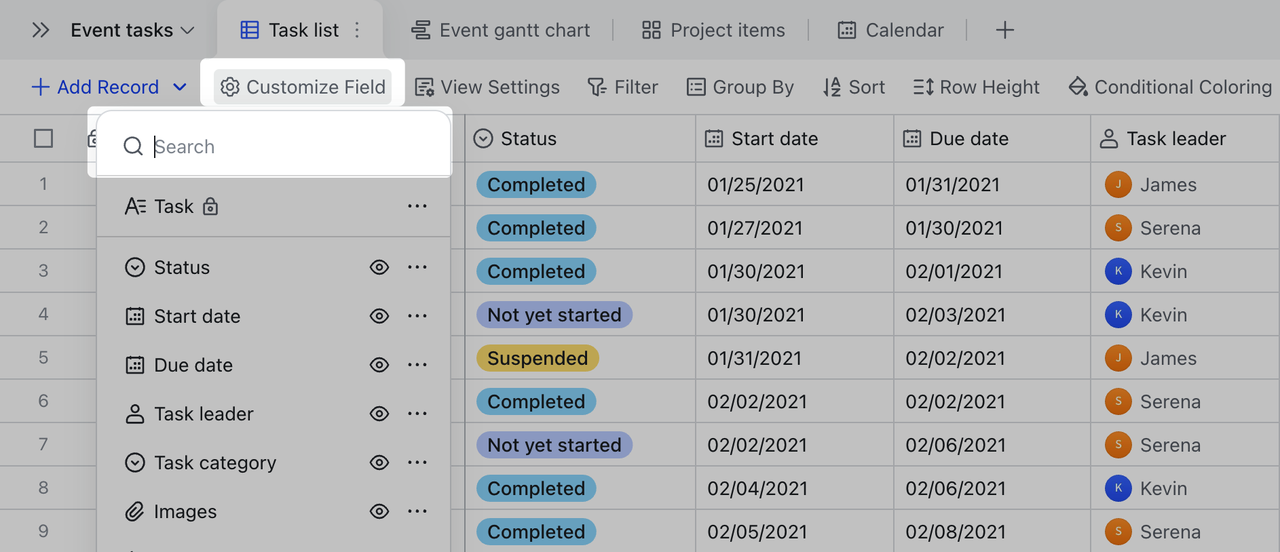Click Completed status tag in row 1
The height and width of the screenshot is (552, 1280).
point(536,185)
